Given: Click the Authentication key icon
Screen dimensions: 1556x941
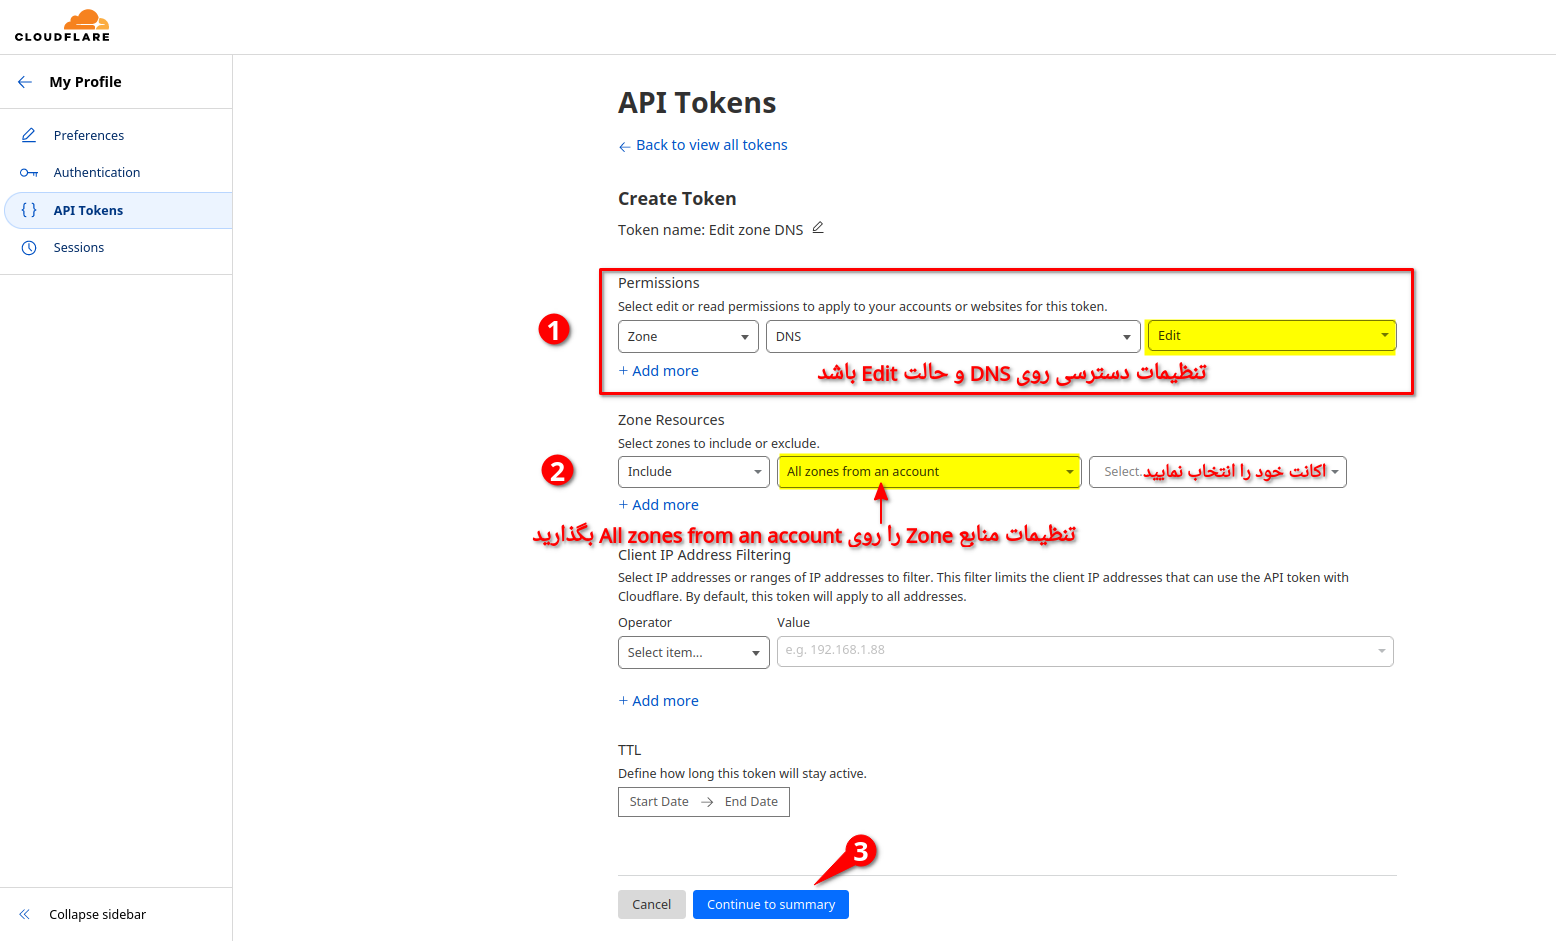Looking at the screenshot, I should 29,173.
